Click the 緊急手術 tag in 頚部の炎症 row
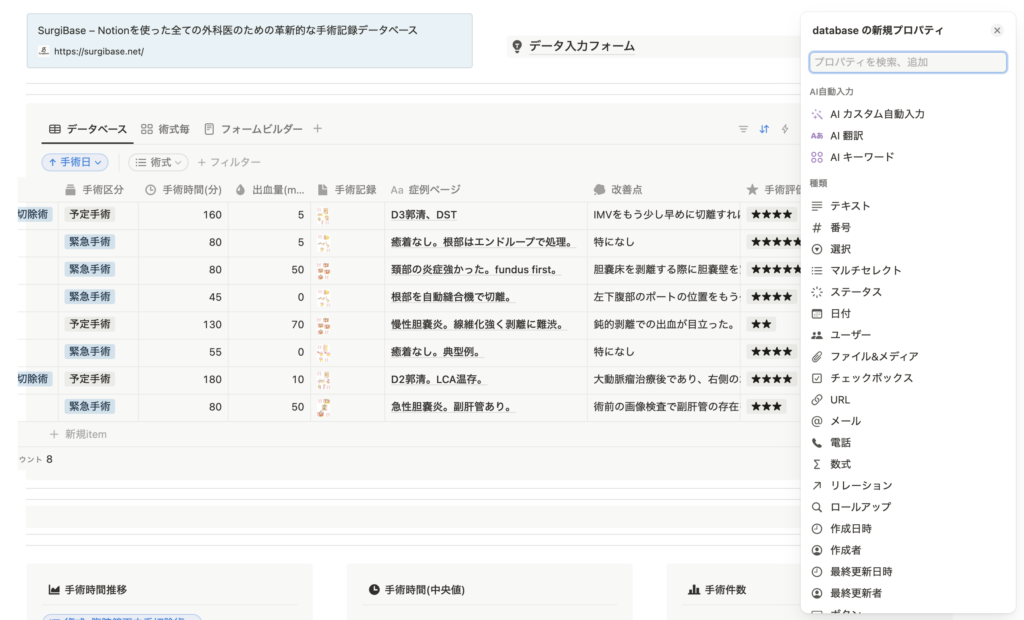1024x620 pixels. coord(89,269)
